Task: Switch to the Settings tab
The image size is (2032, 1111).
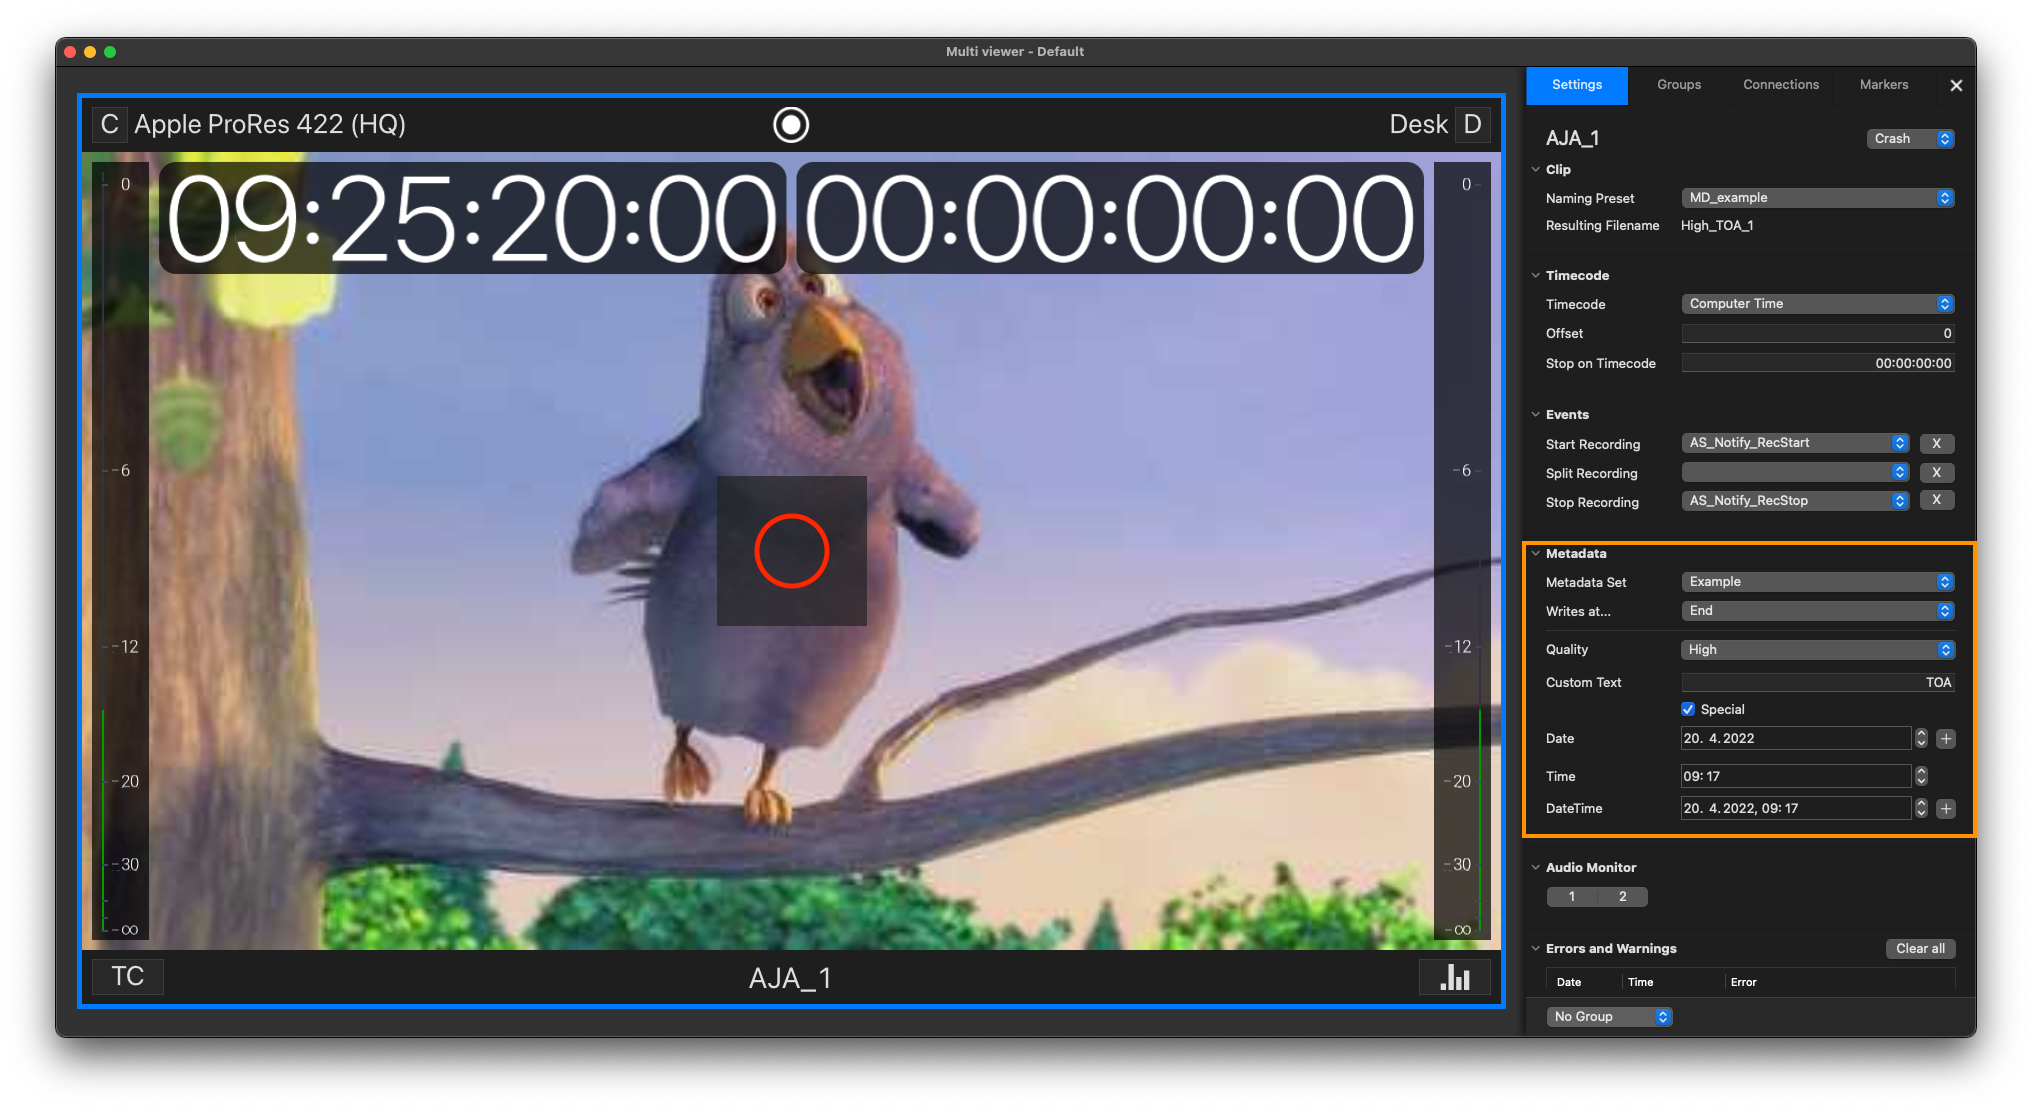Action: (1577, 85)
